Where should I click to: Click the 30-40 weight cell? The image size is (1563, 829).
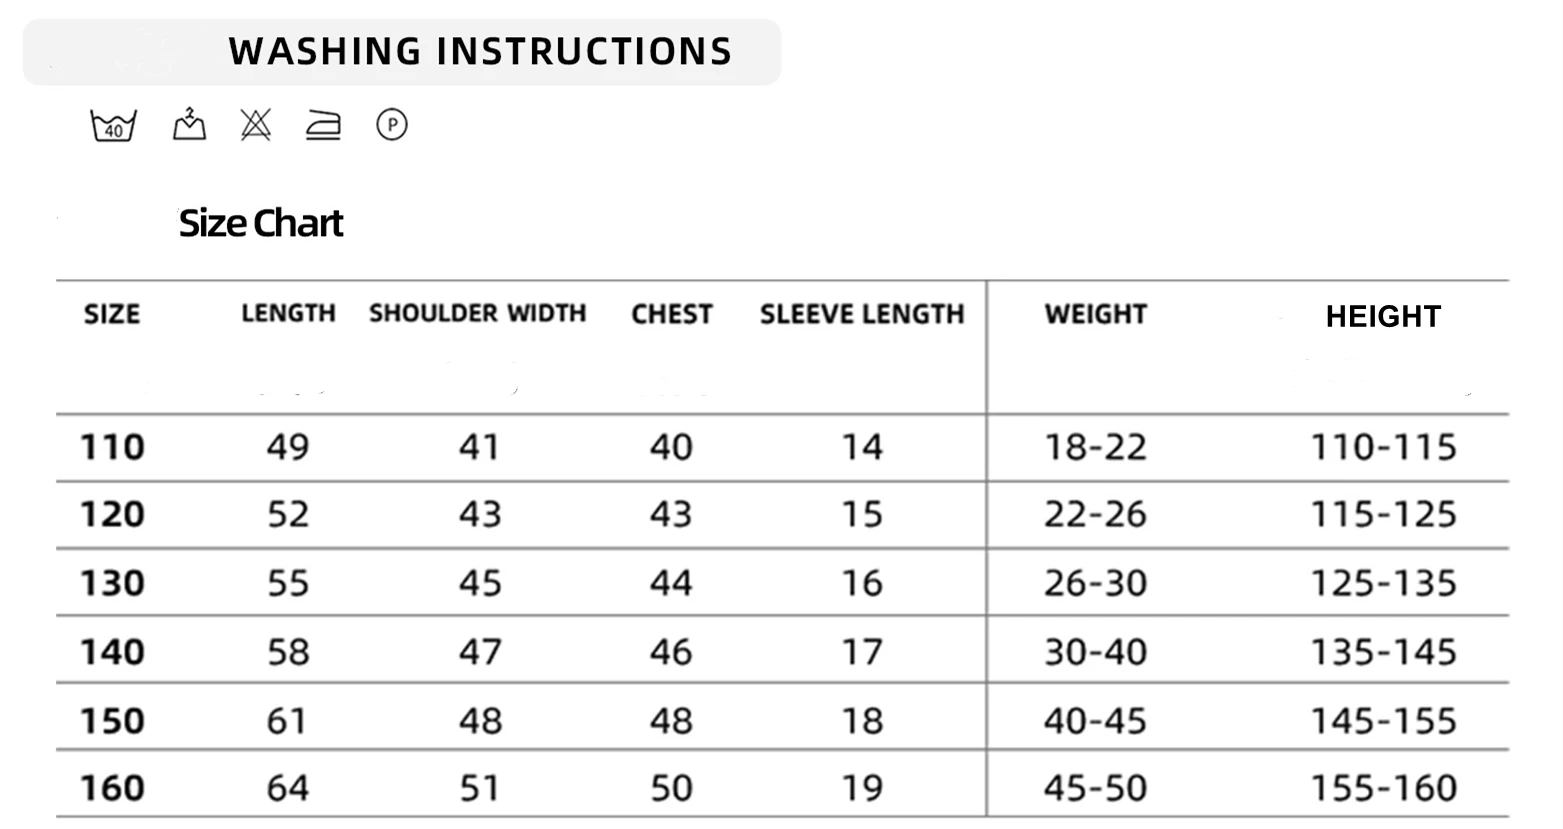click(x=1096, y=652)
